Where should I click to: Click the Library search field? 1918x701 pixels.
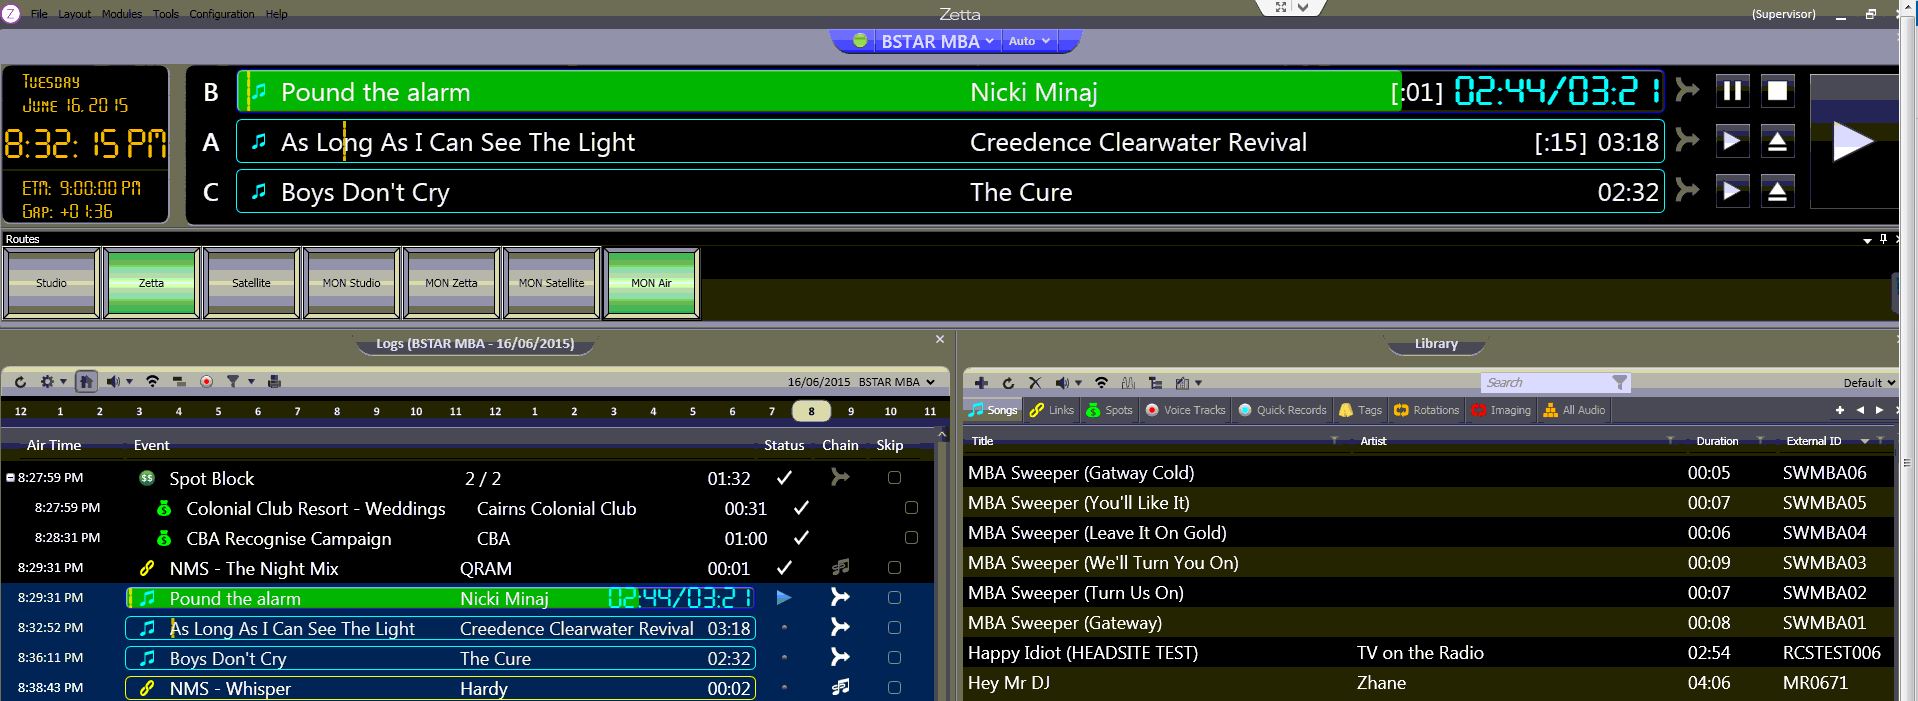(1544, 383)
